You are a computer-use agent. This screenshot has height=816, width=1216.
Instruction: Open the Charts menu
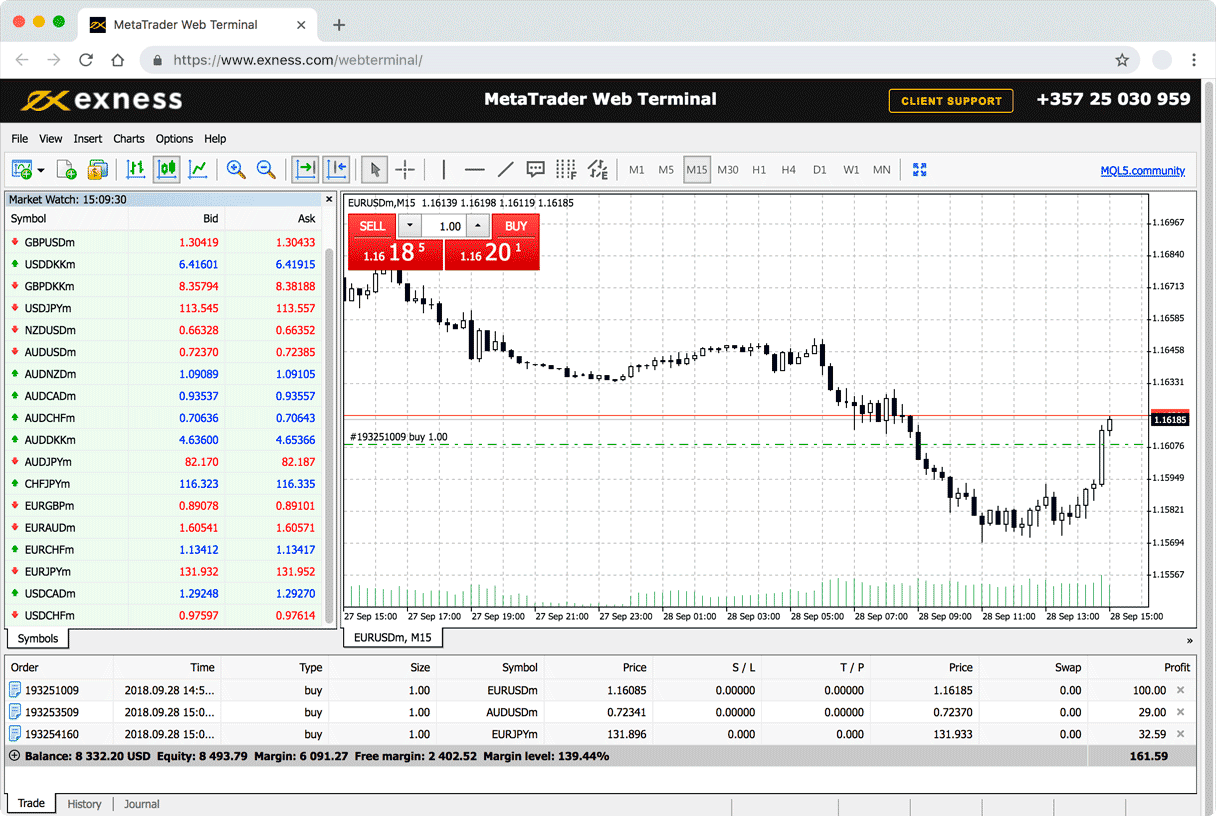tap(129, 138)
